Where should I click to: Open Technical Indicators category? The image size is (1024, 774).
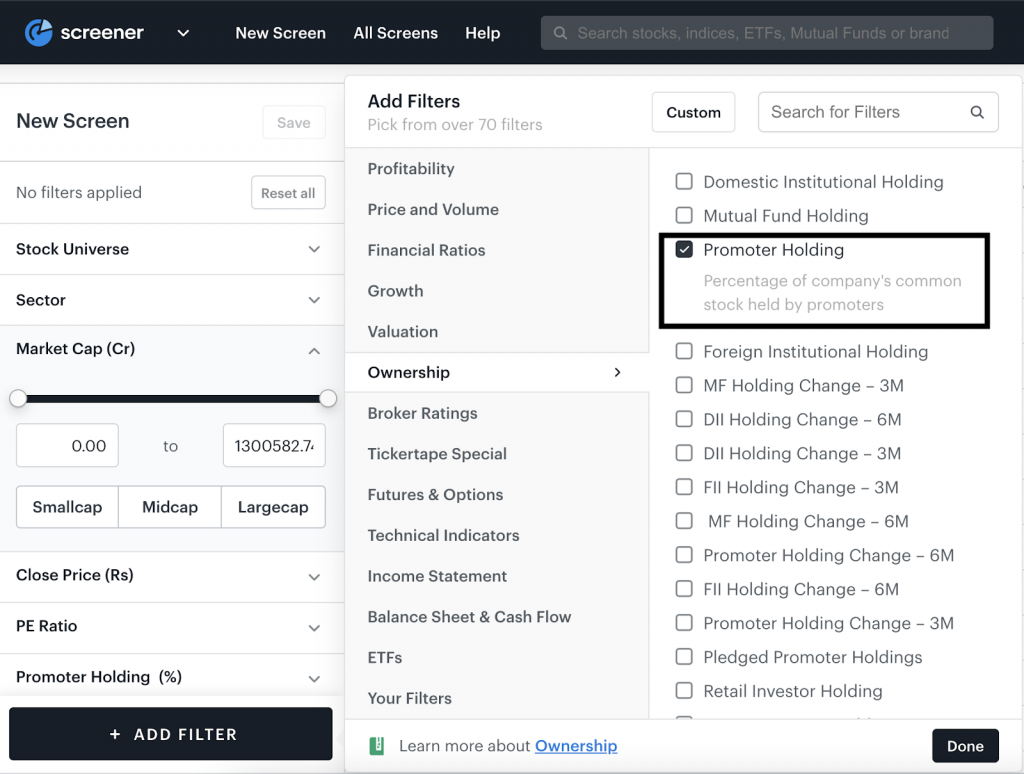(x=496, y=535)
